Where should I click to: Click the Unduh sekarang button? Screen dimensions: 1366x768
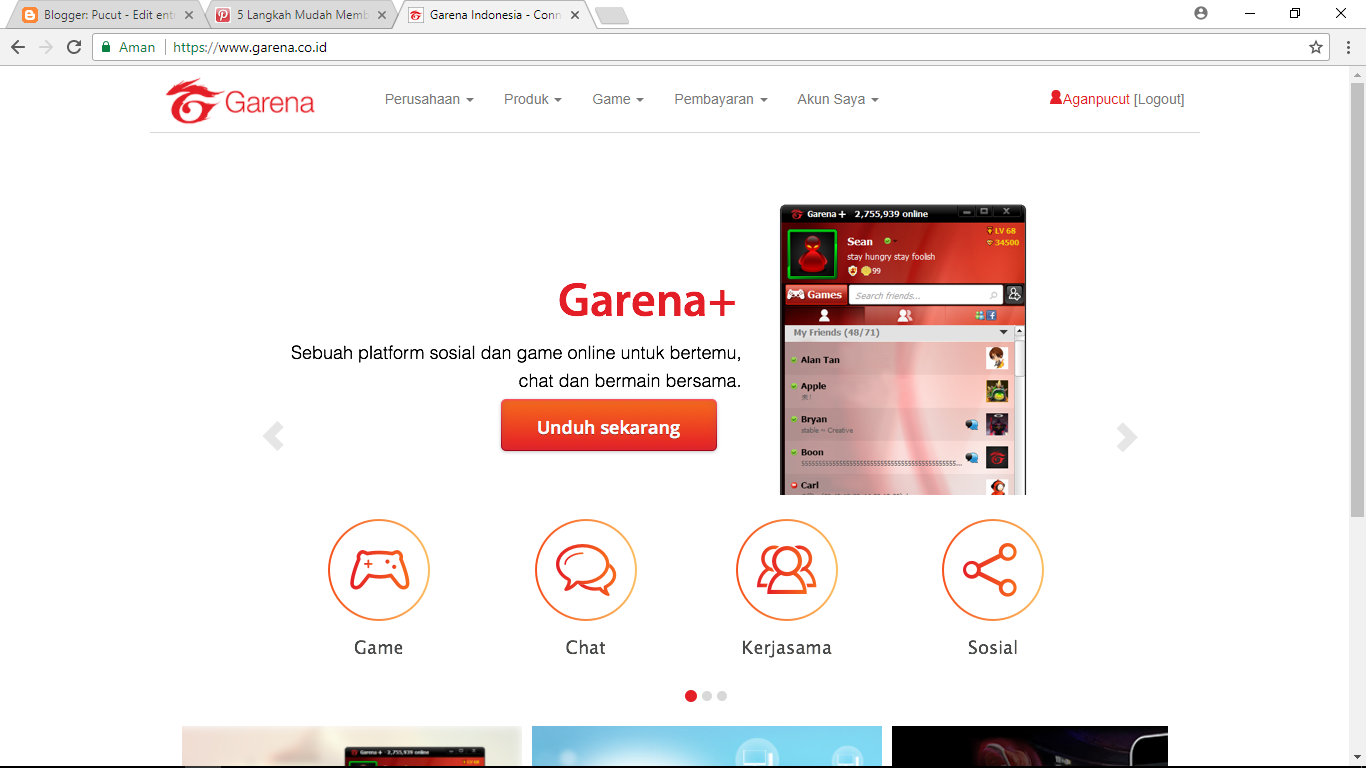[609, 426]
